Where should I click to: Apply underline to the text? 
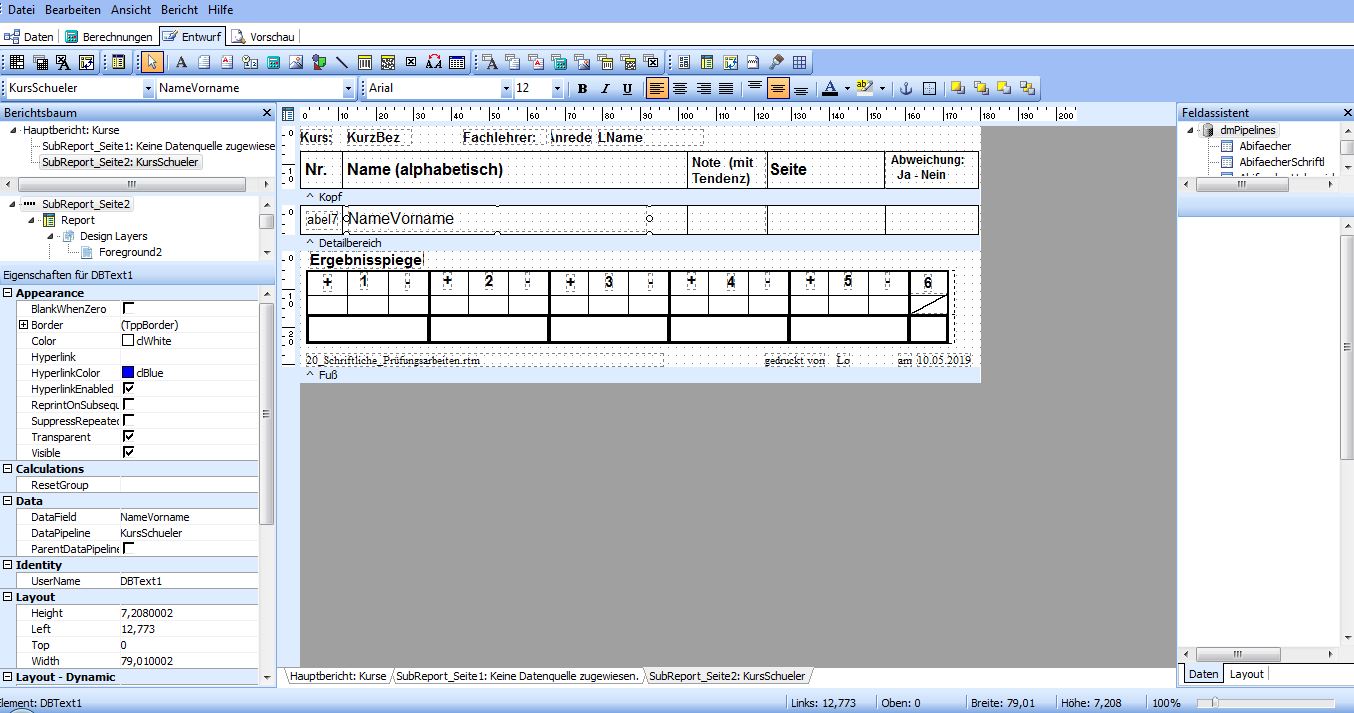627,89
